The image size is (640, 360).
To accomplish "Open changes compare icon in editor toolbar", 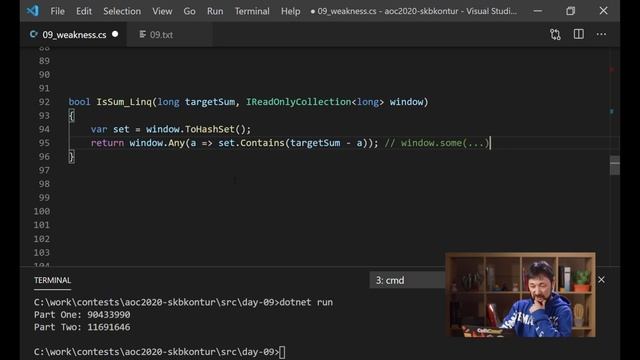I will coord(555,34).
